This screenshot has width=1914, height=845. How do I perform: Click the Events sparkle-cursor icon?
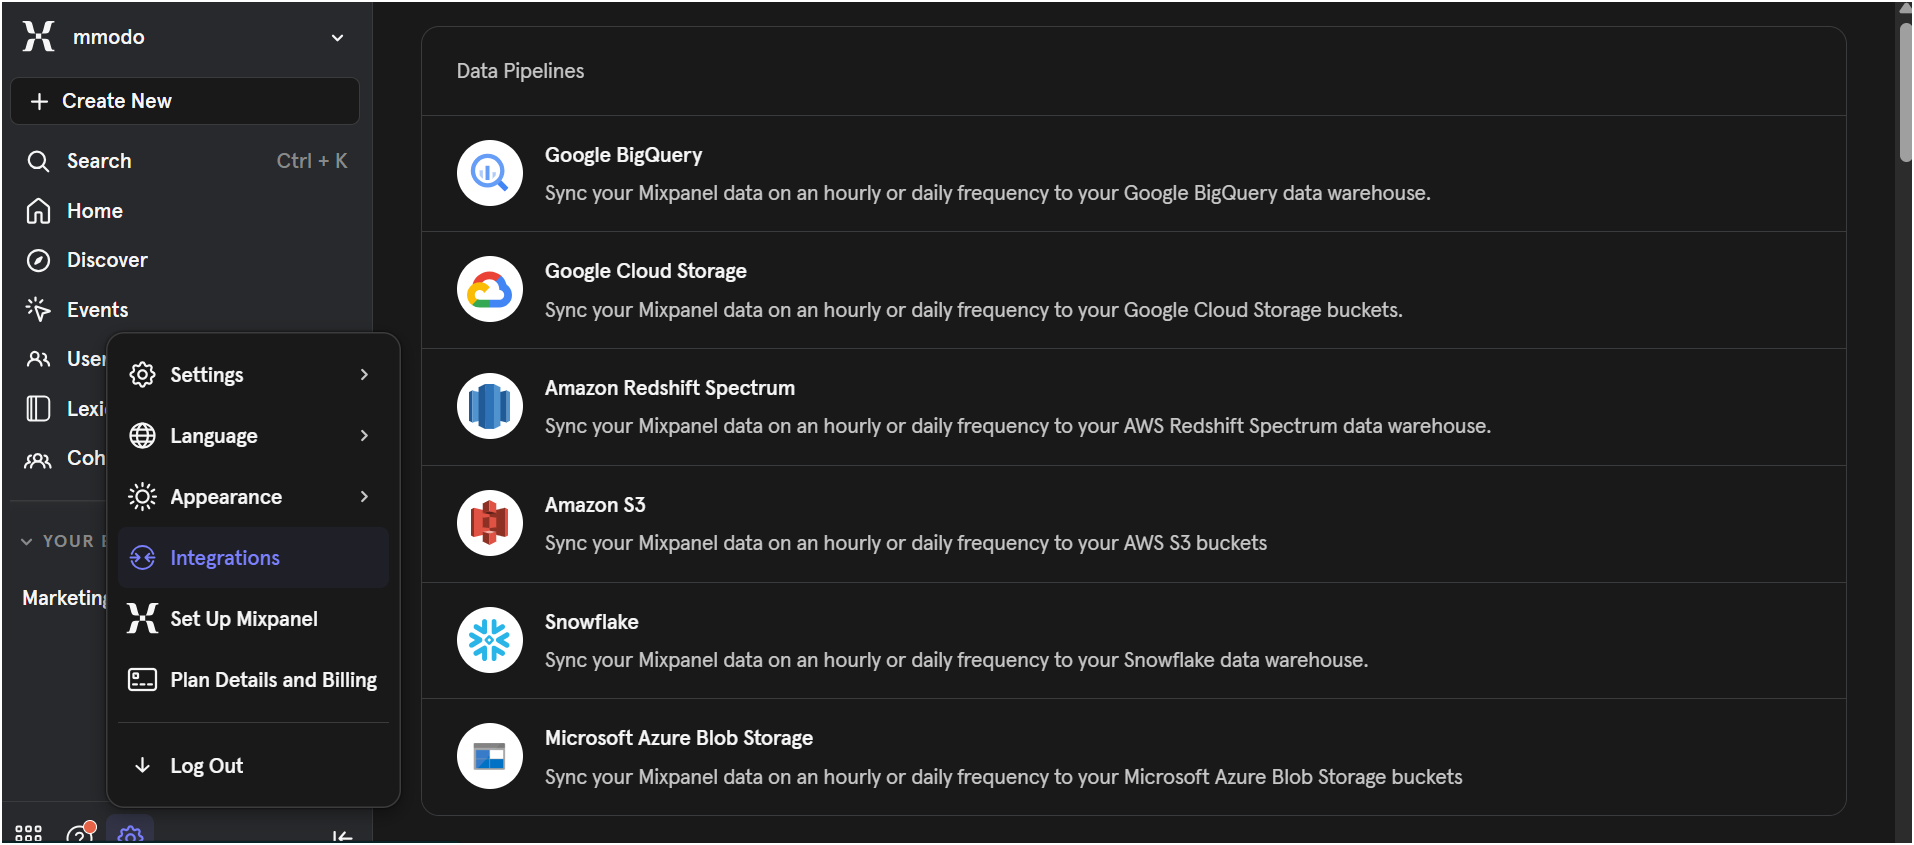tap(38, 310)
